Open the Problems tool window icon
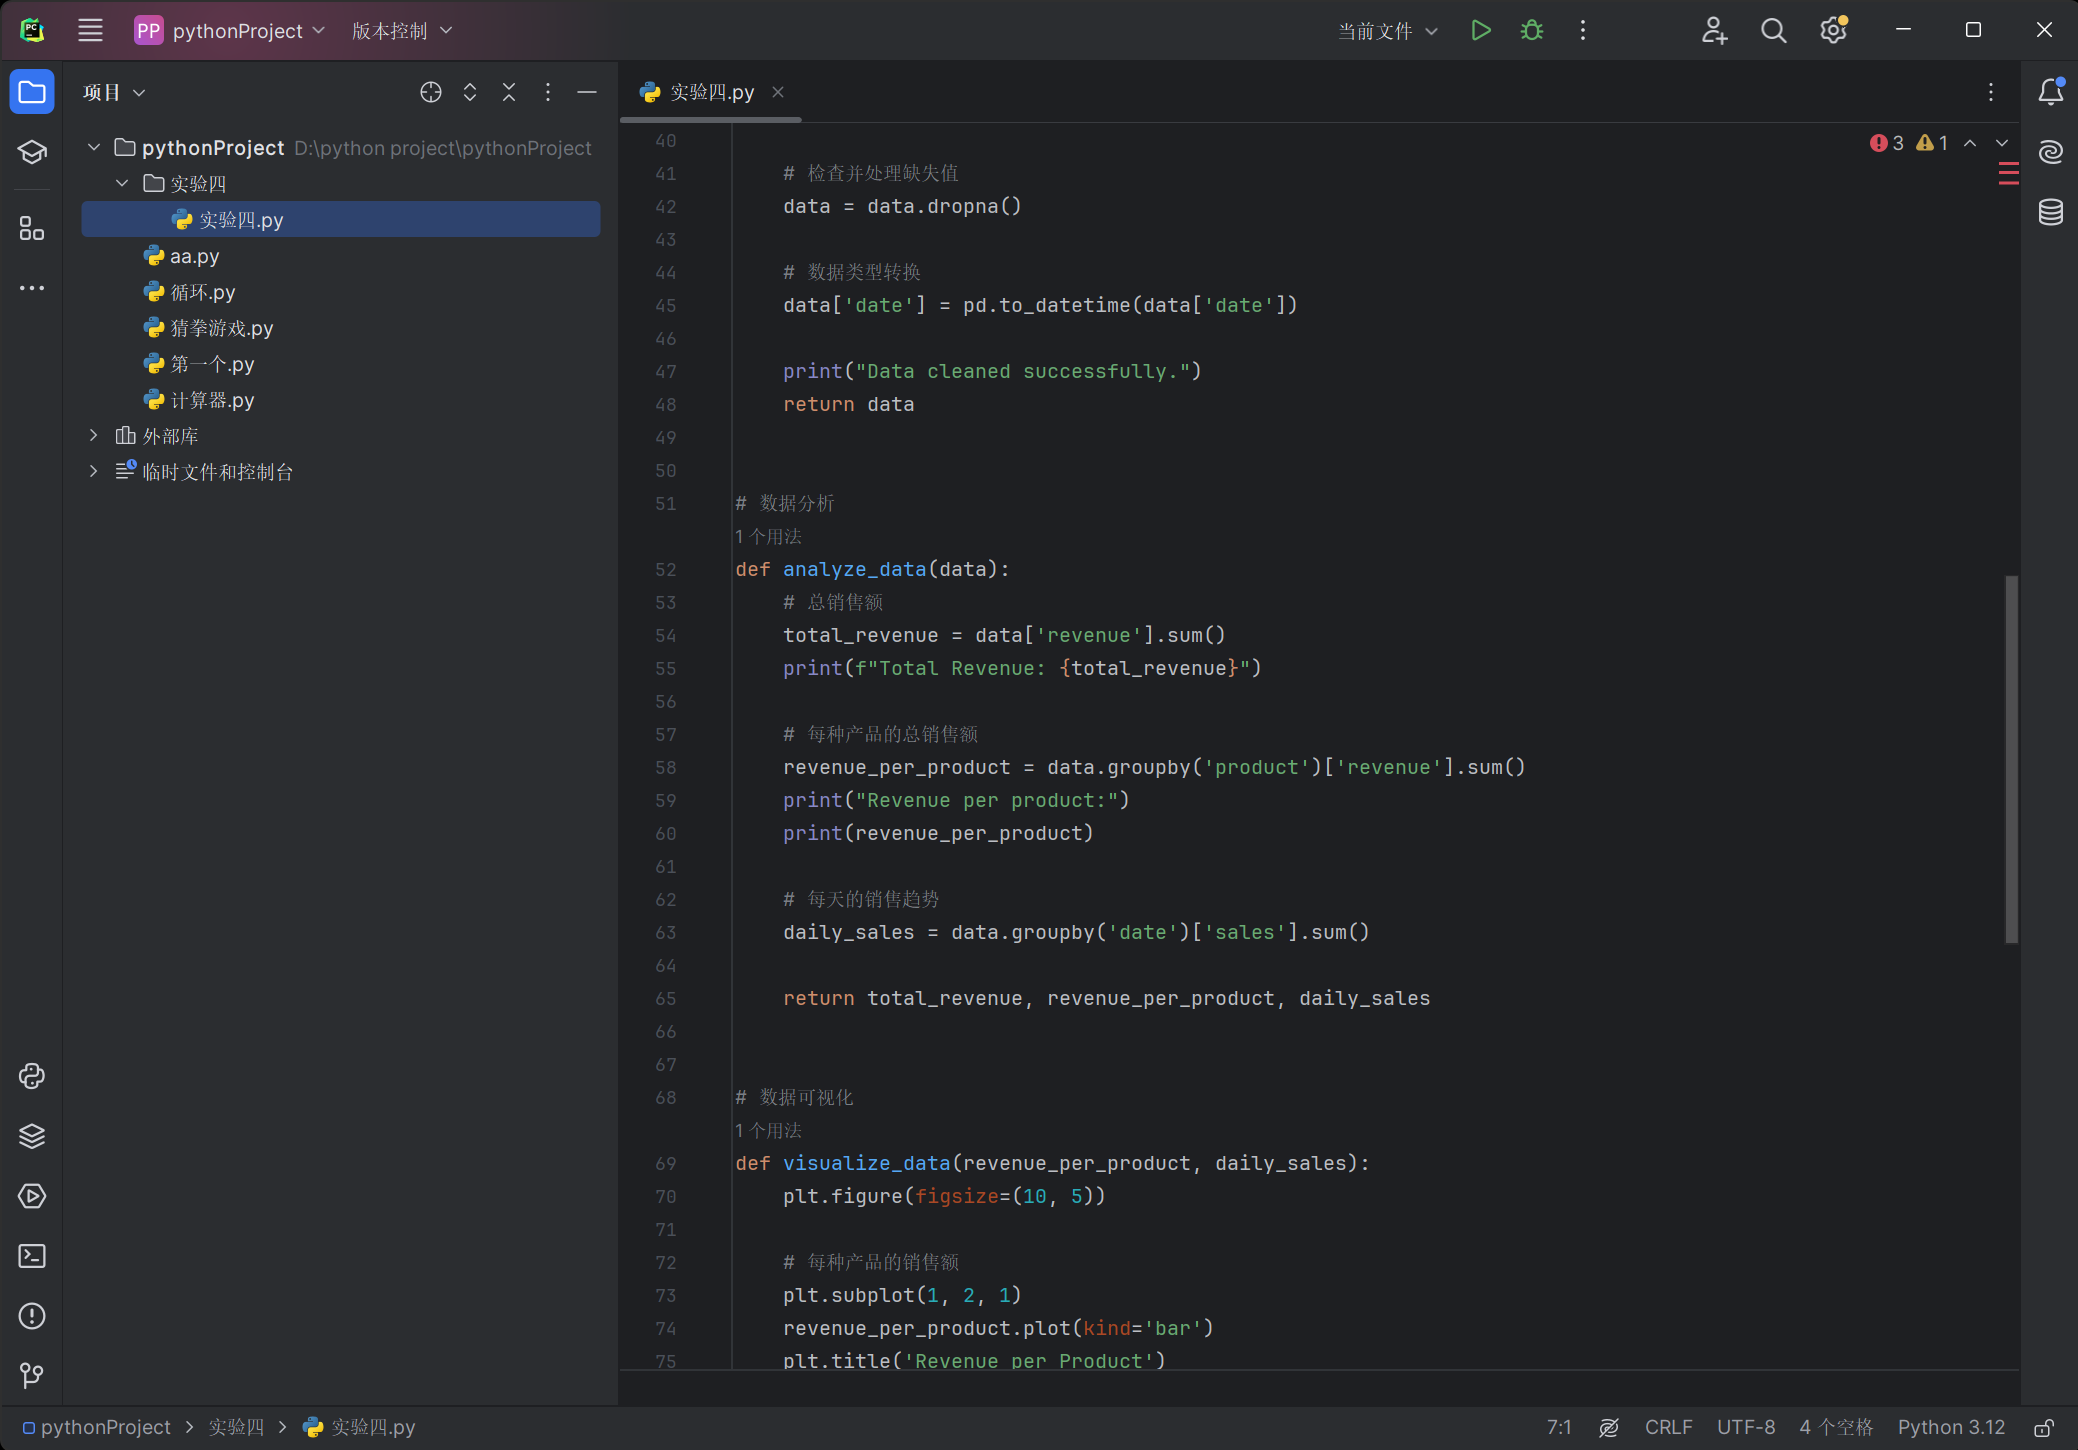 point(32,1316)
